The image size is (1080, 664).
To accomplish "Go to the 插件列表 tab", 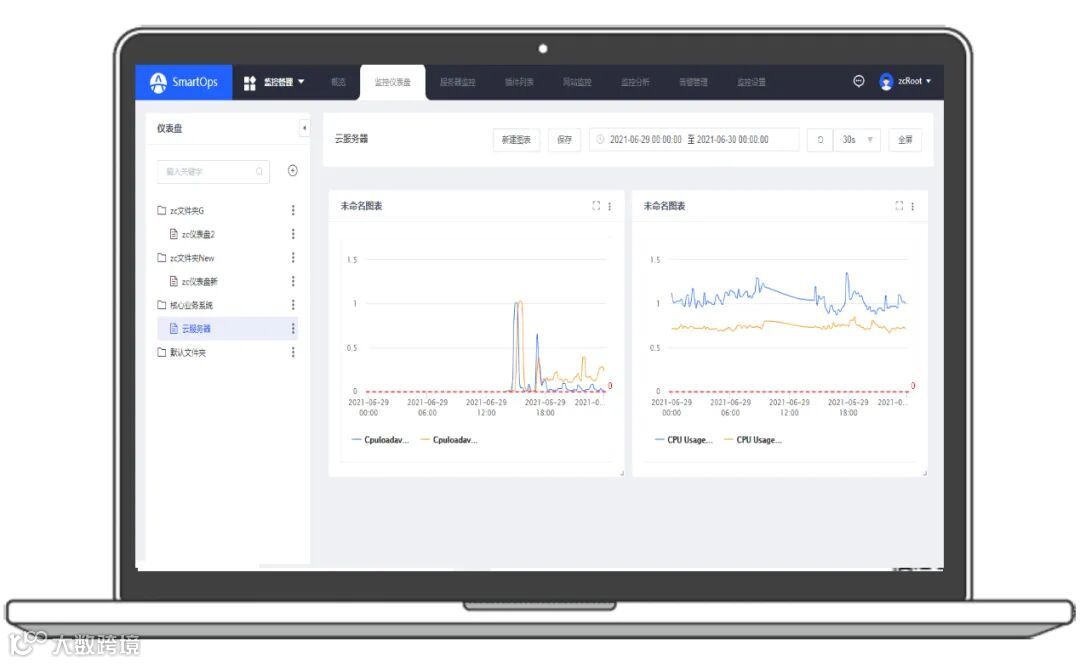I will tap(519, 82).
